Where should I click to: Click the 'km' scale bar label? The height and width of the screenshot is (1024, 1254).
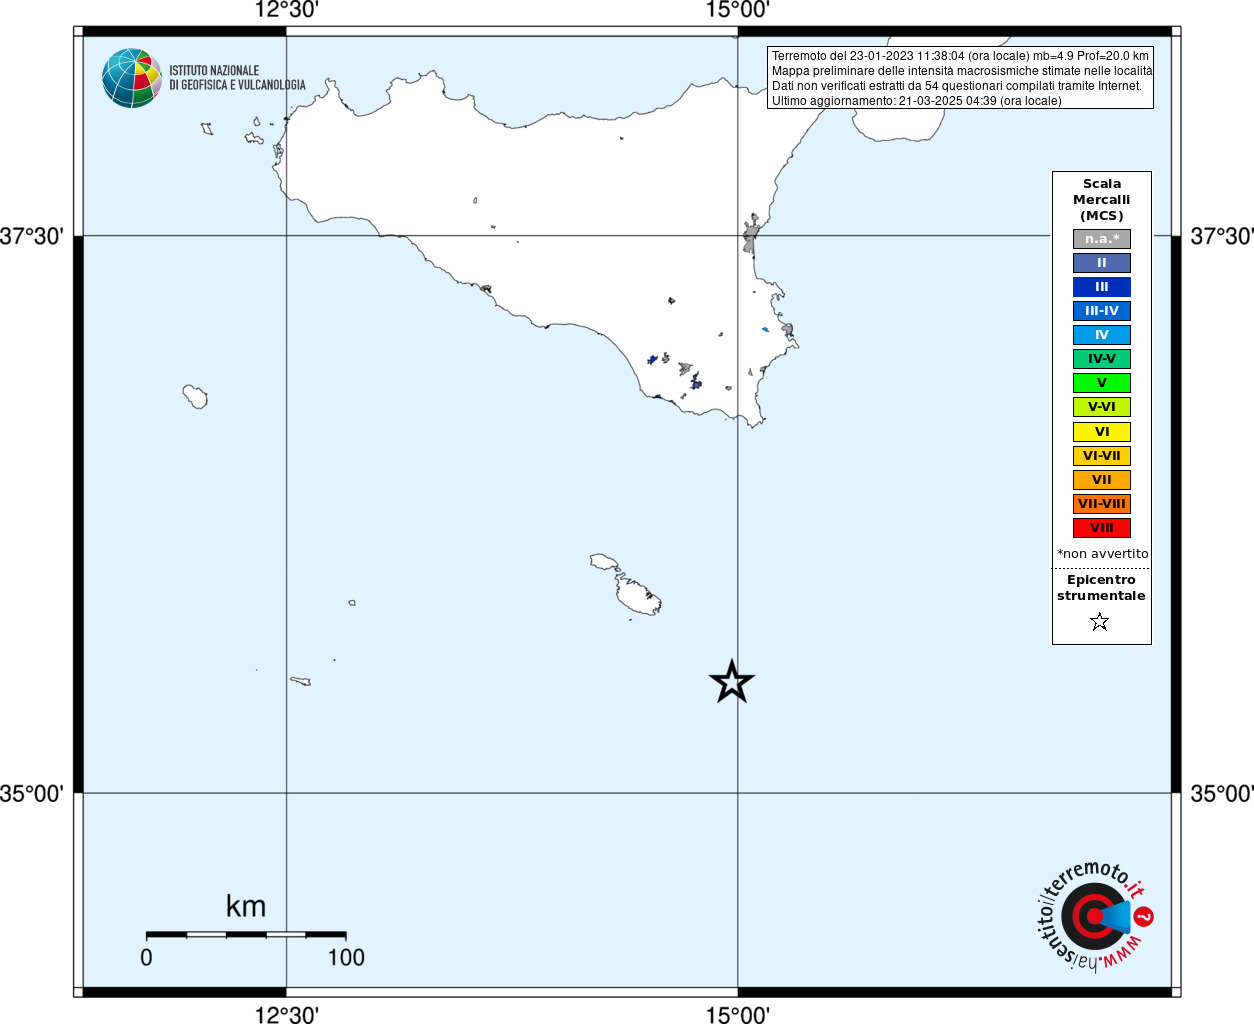[246, 906]
